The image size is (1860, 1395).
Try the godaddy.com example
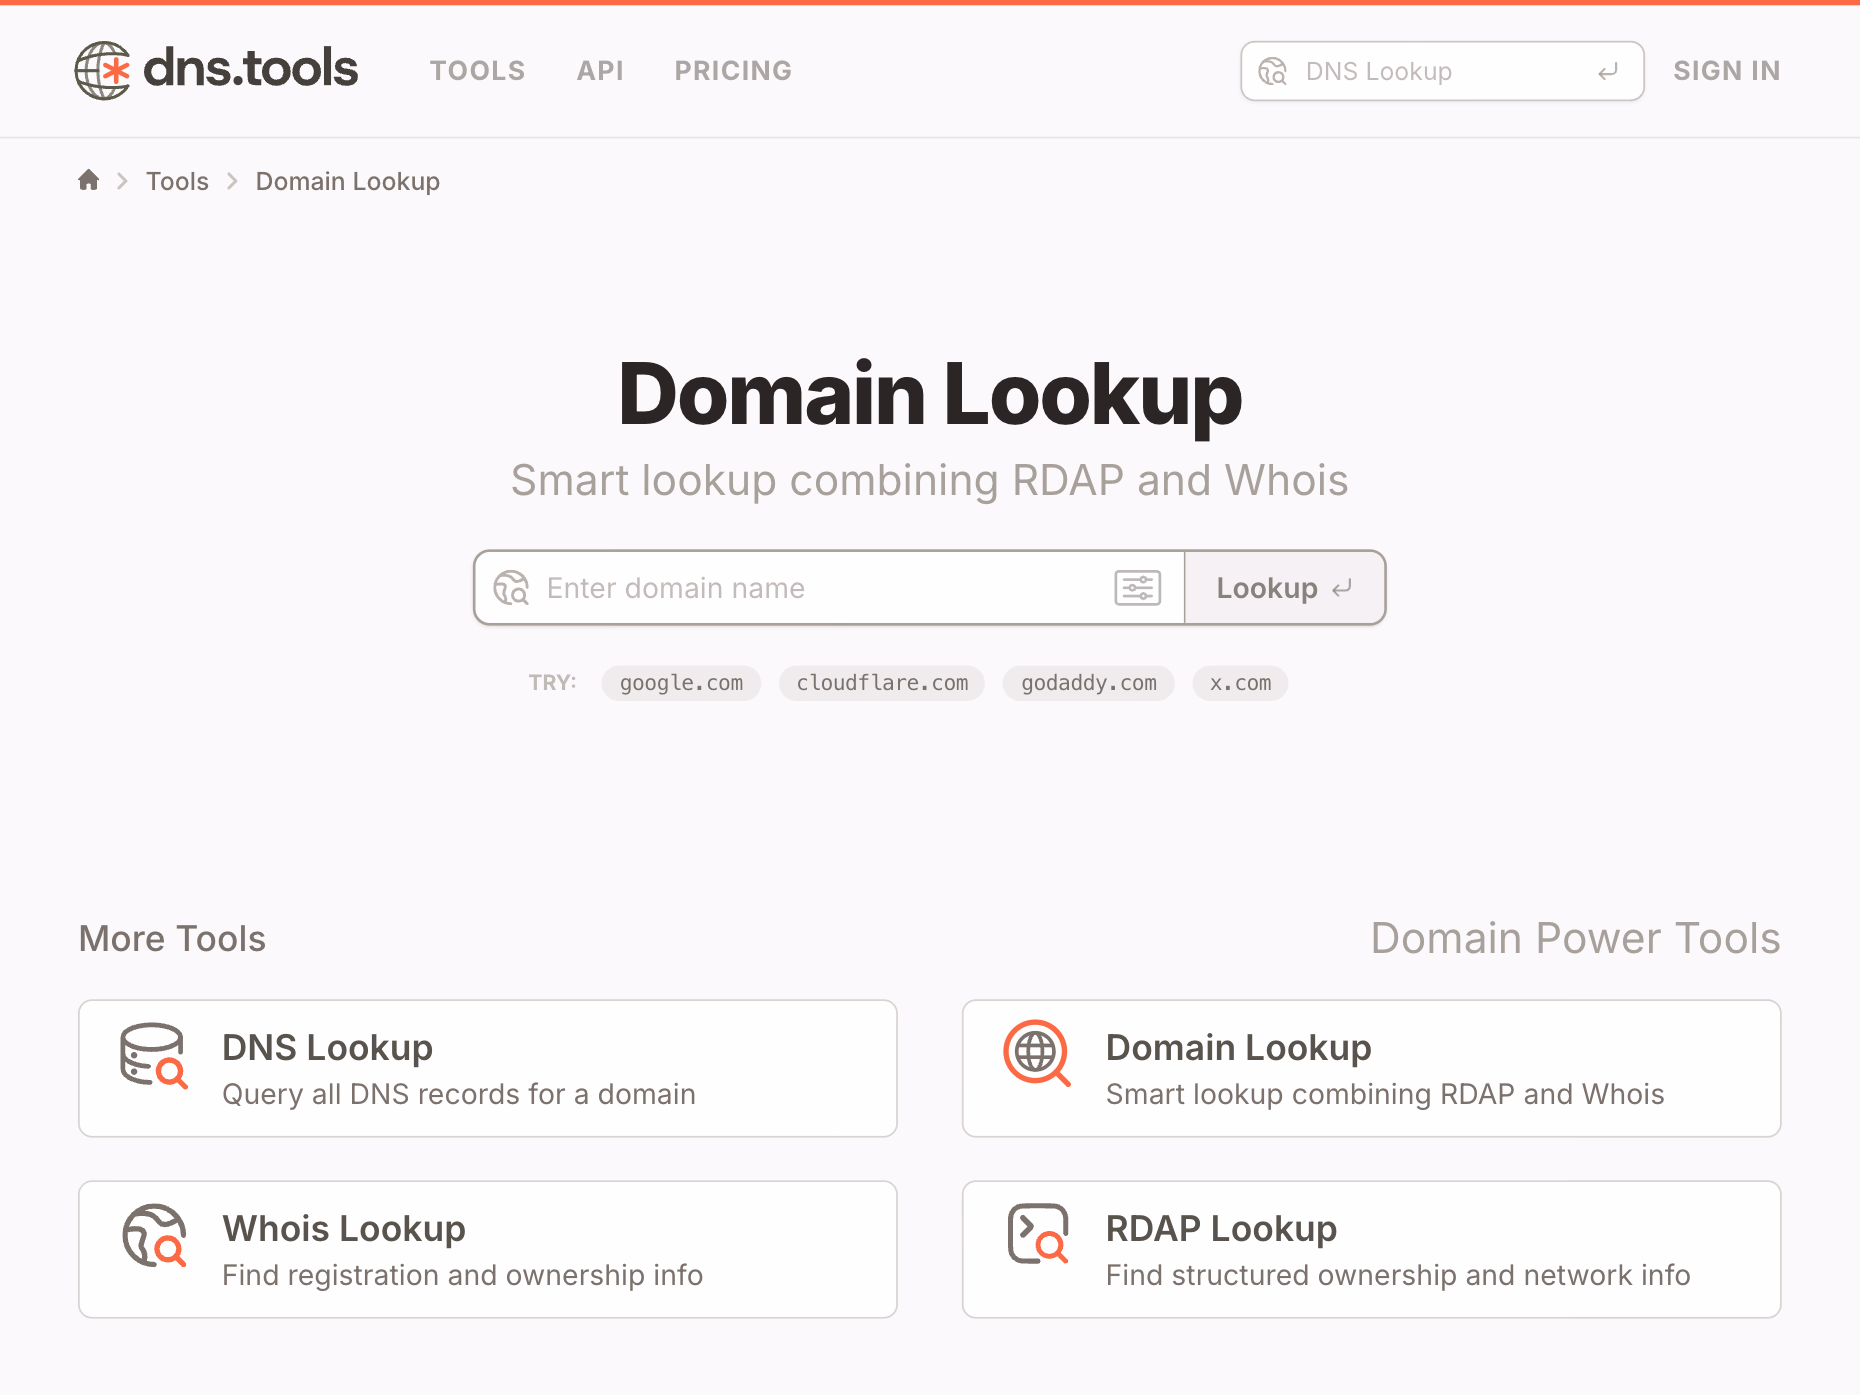[1089, 683]
